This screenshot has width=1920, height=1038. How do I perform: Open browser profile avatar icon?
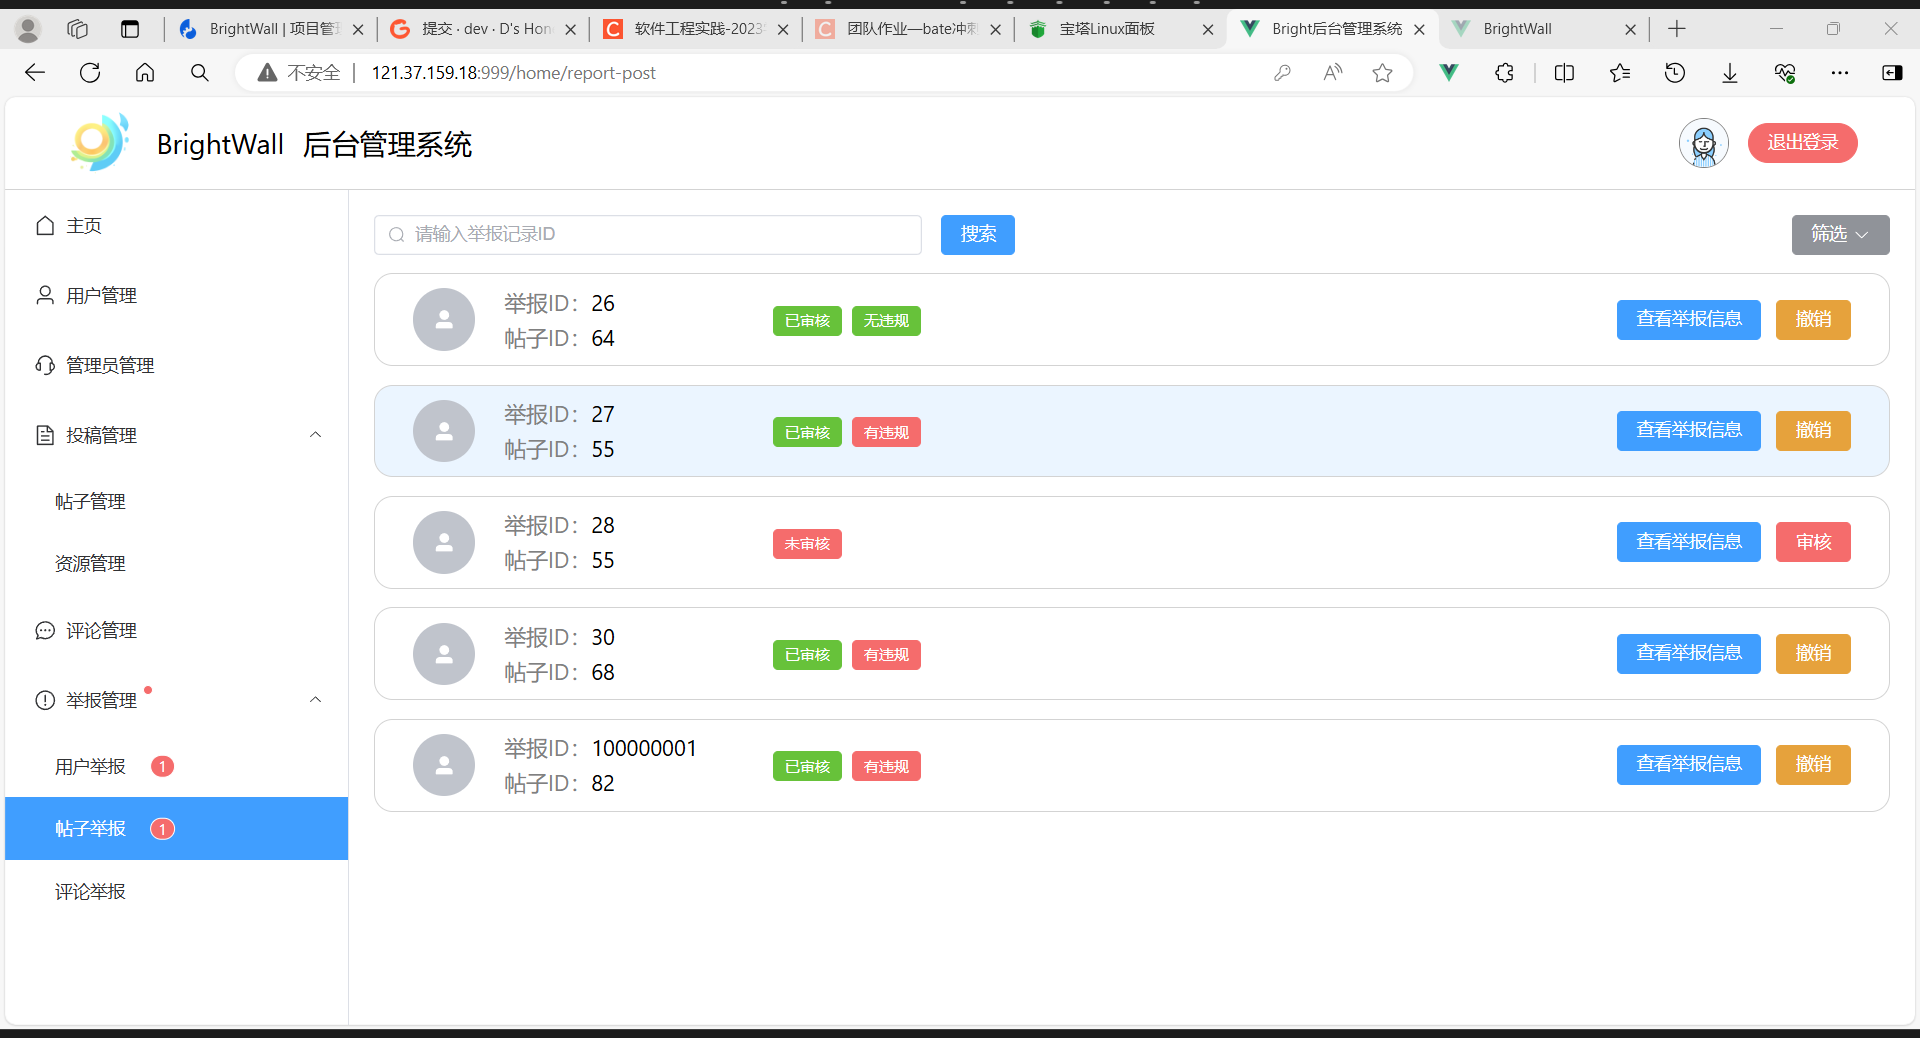coord(28,30)
